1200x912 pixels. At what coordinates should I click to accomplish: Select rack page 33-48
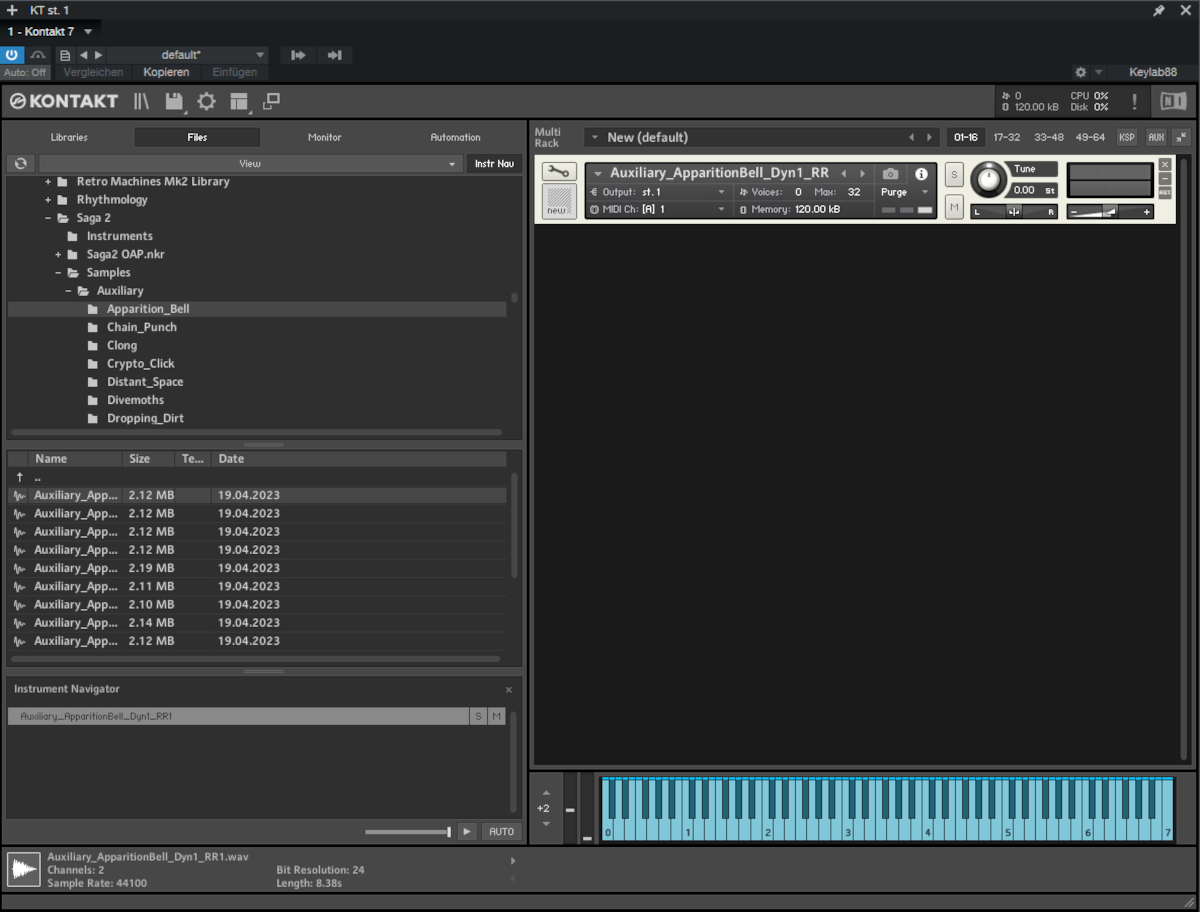(1049, 137)
